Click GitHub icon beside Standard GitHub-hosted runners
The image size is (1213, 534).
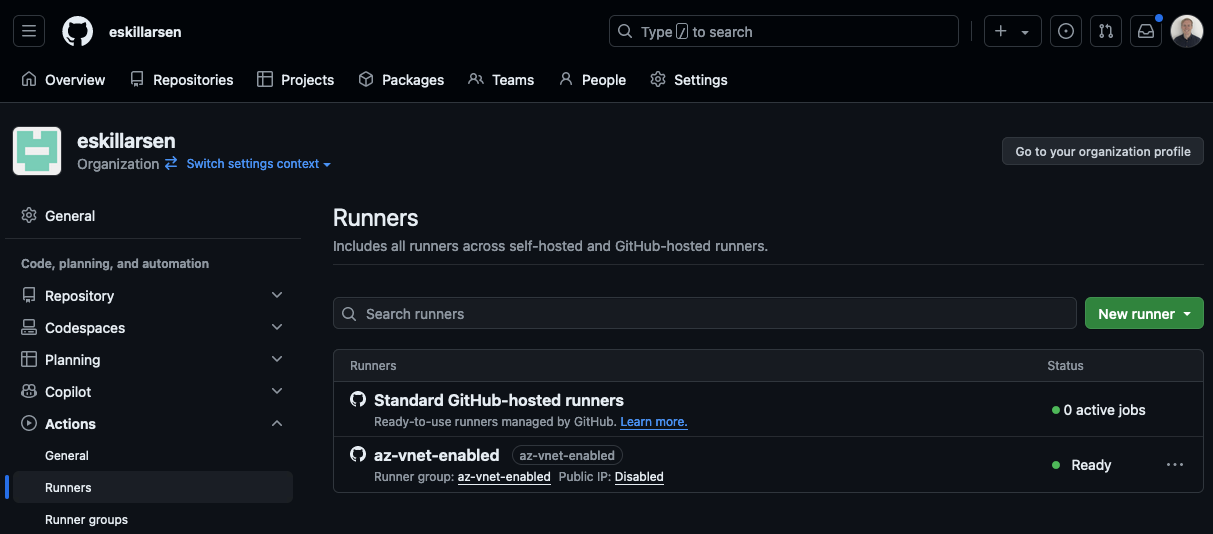coord(358,399)
